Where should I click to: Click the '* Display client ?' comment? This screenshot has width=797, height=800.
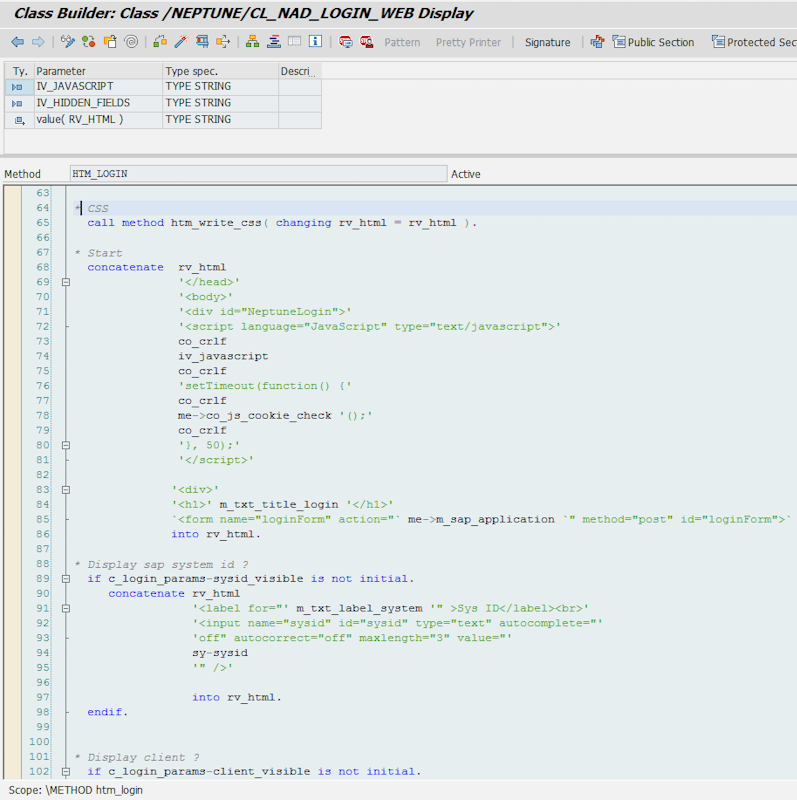coord(137,757)
